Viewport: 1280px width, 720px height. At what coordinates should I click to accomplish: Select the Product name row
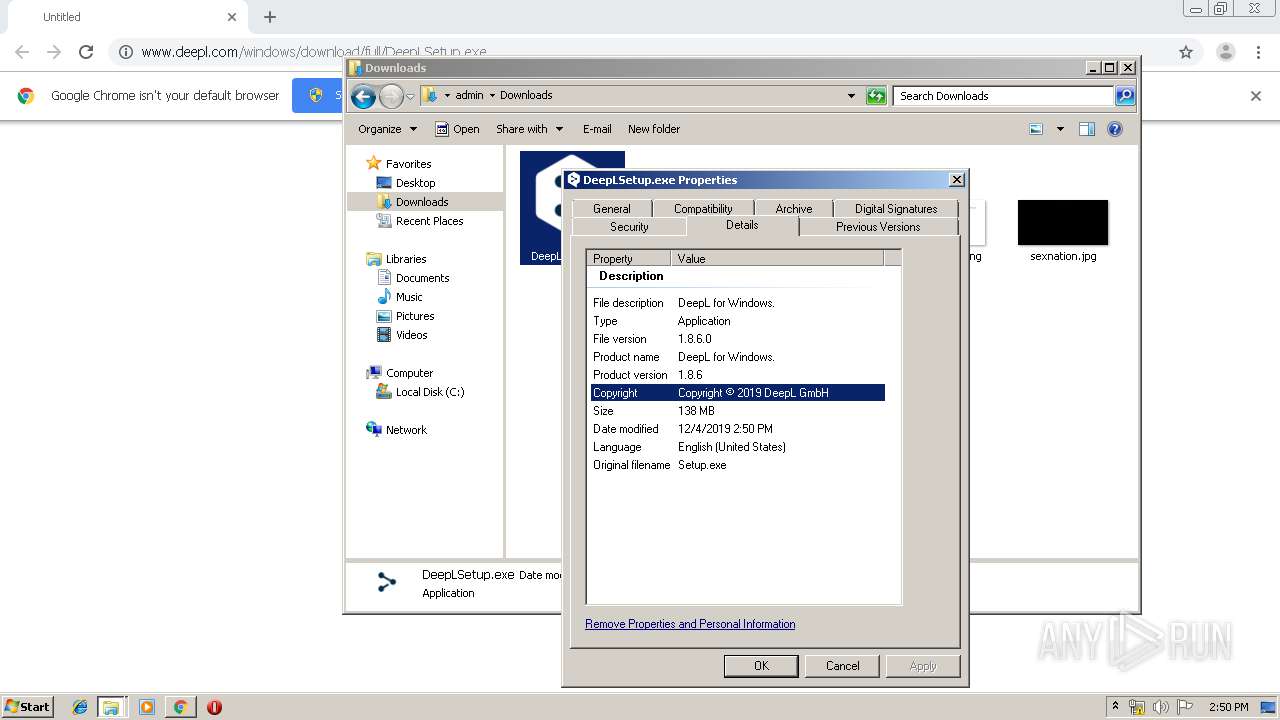[737, 357]
